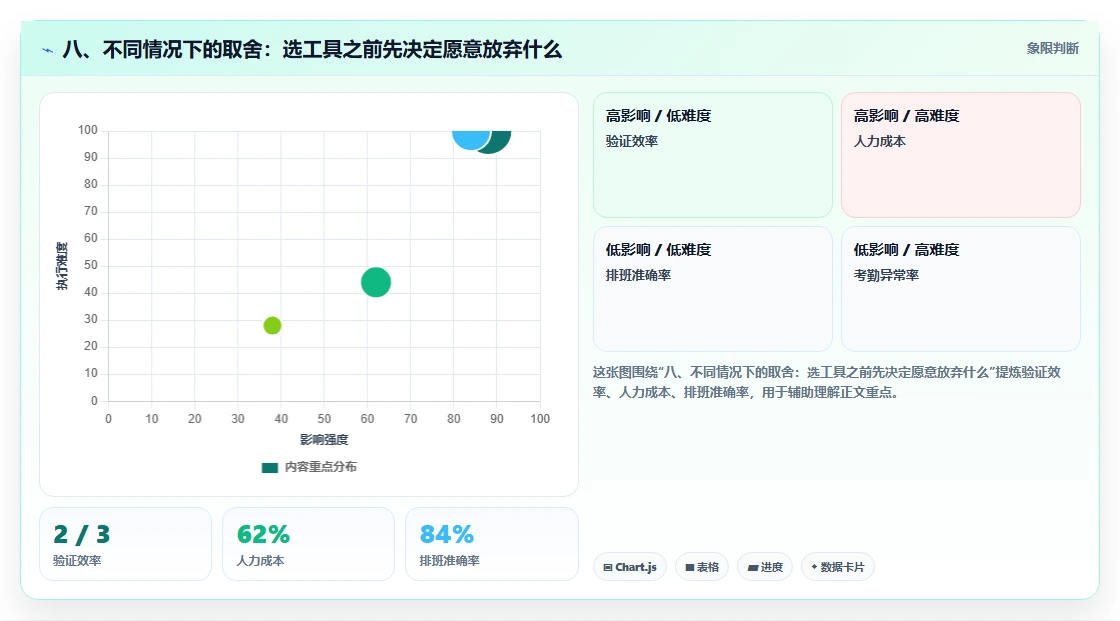Click the 执行难度 y-axis label
Screen dimensions: 1120x621
[x=62, y=266]
